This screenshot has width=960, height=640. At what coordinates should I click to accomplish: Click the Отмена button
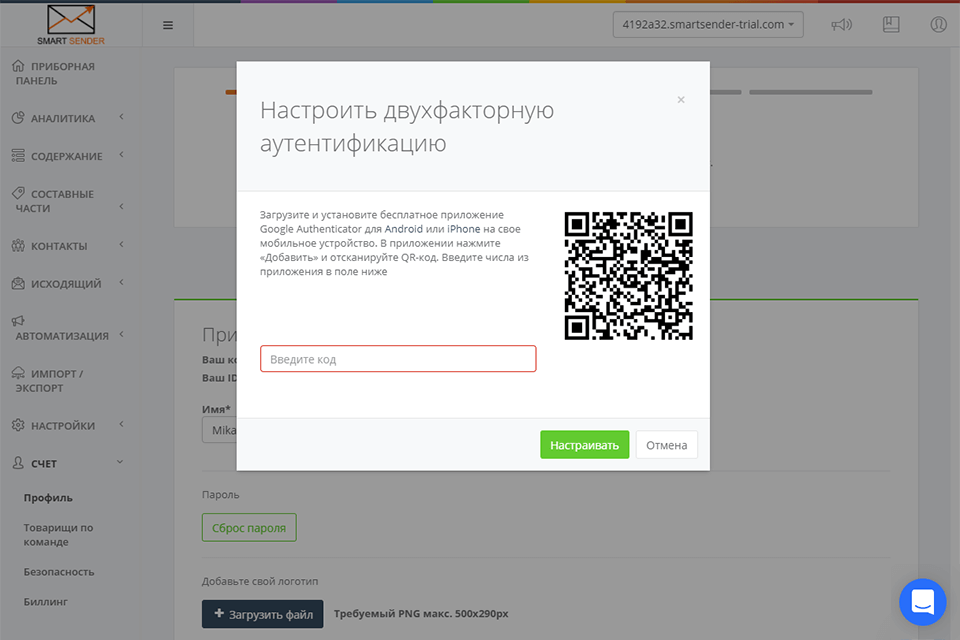tap(667, 445)
